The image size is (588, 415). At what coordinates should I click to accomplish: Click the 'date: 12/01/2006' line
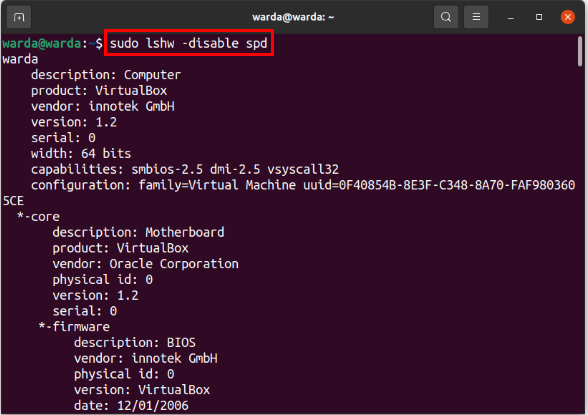[131, 406]
